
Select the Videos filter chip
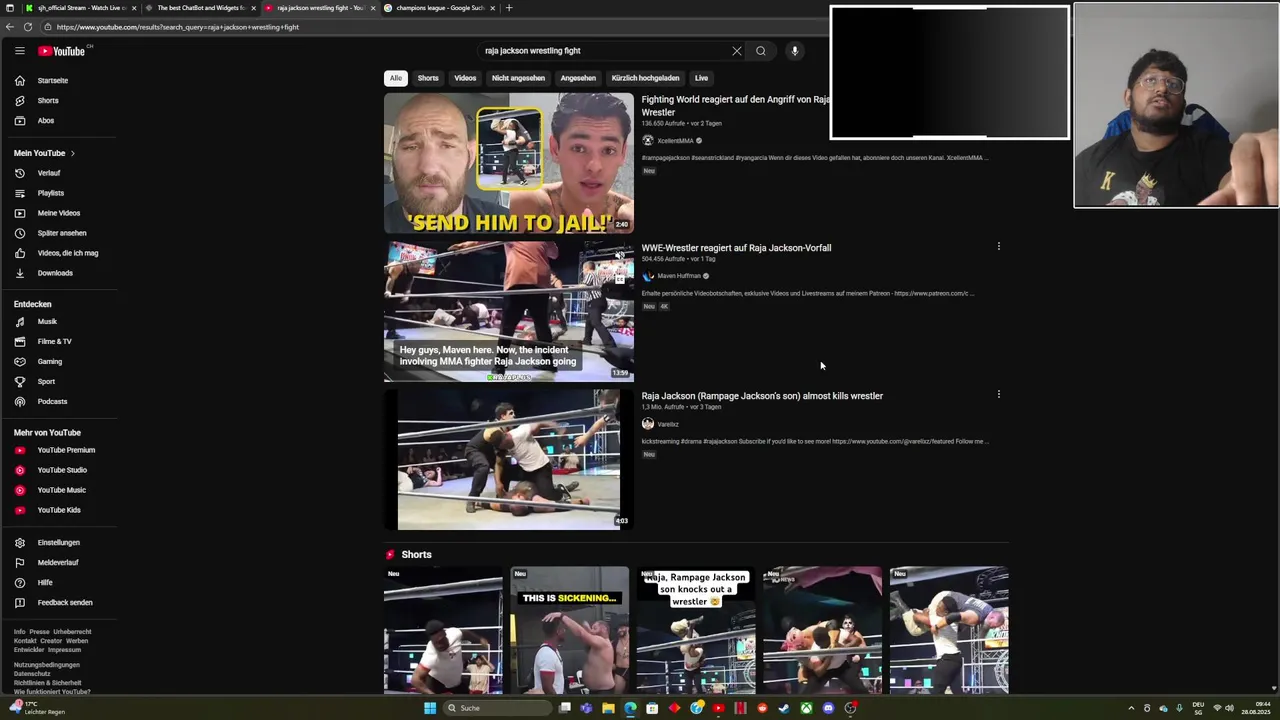pyautogui.click(x=465, y=78)
